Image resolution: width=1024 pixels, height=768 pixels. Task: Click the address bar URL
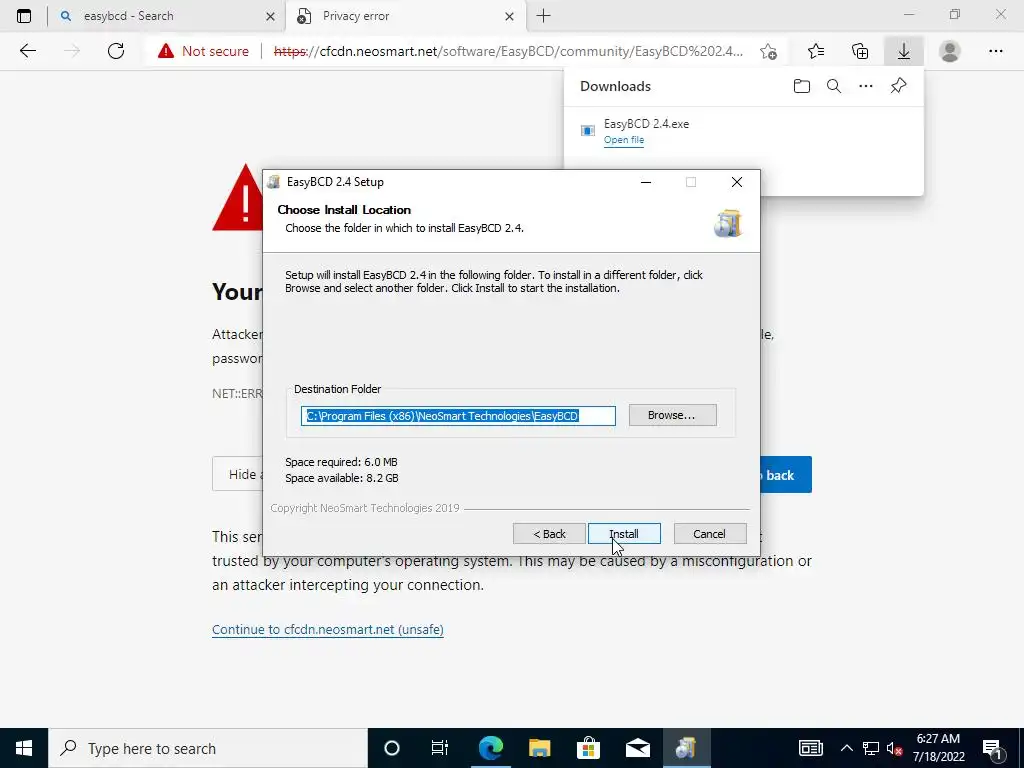click(508, 51)
